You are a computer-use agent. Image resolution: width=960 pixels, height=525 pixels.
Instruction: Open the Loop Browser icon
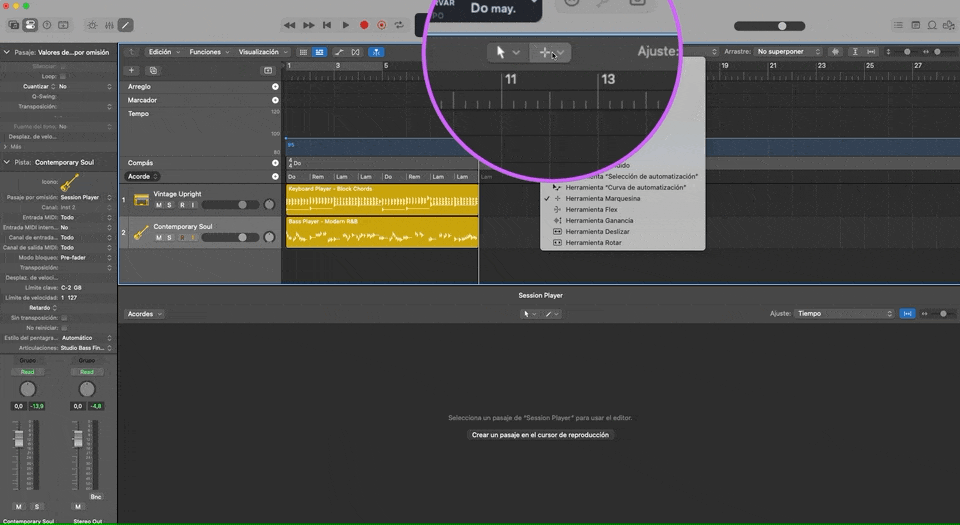point(932,25)
